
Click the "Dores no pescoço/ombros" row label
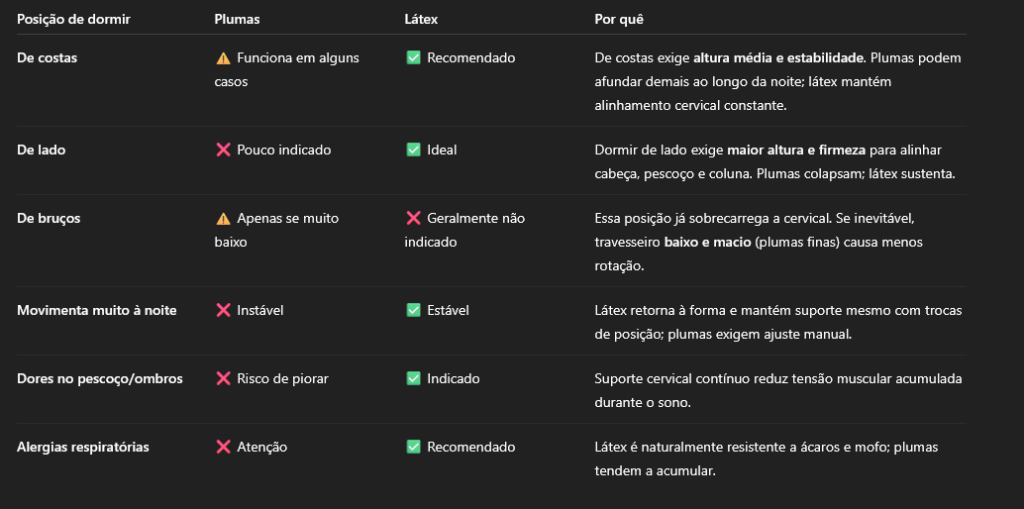tap(98, 379)
